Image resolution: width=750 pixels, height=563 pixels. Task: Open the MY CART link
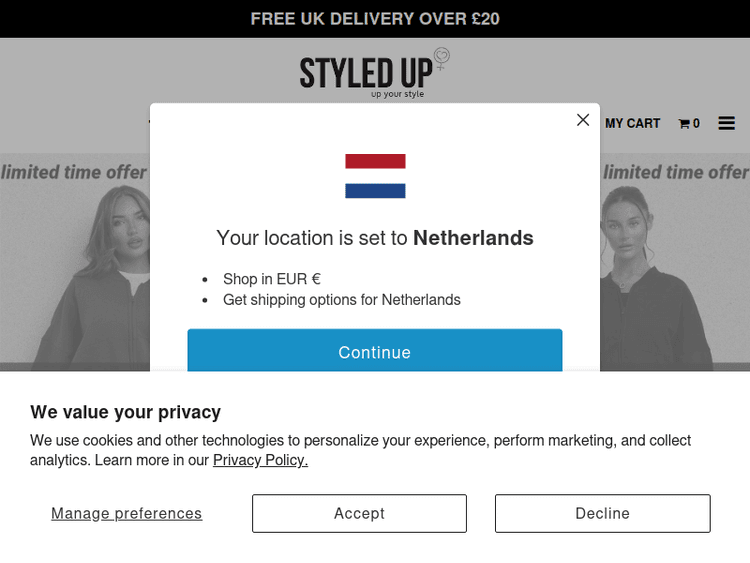tap(632, 123)
